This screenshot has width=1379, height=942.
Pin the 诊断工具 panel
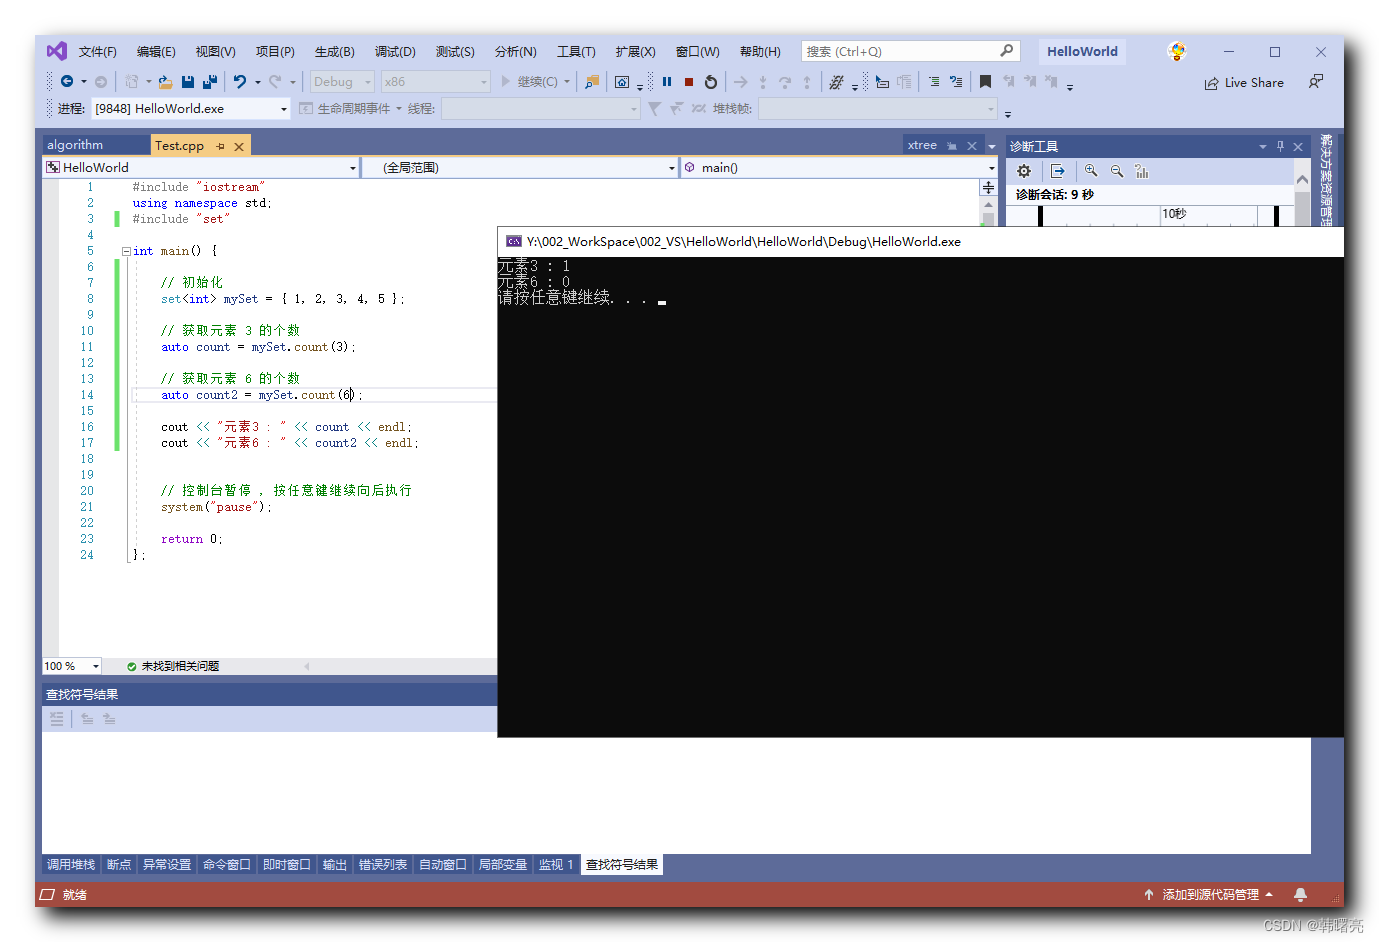(x=1280, y=146)
